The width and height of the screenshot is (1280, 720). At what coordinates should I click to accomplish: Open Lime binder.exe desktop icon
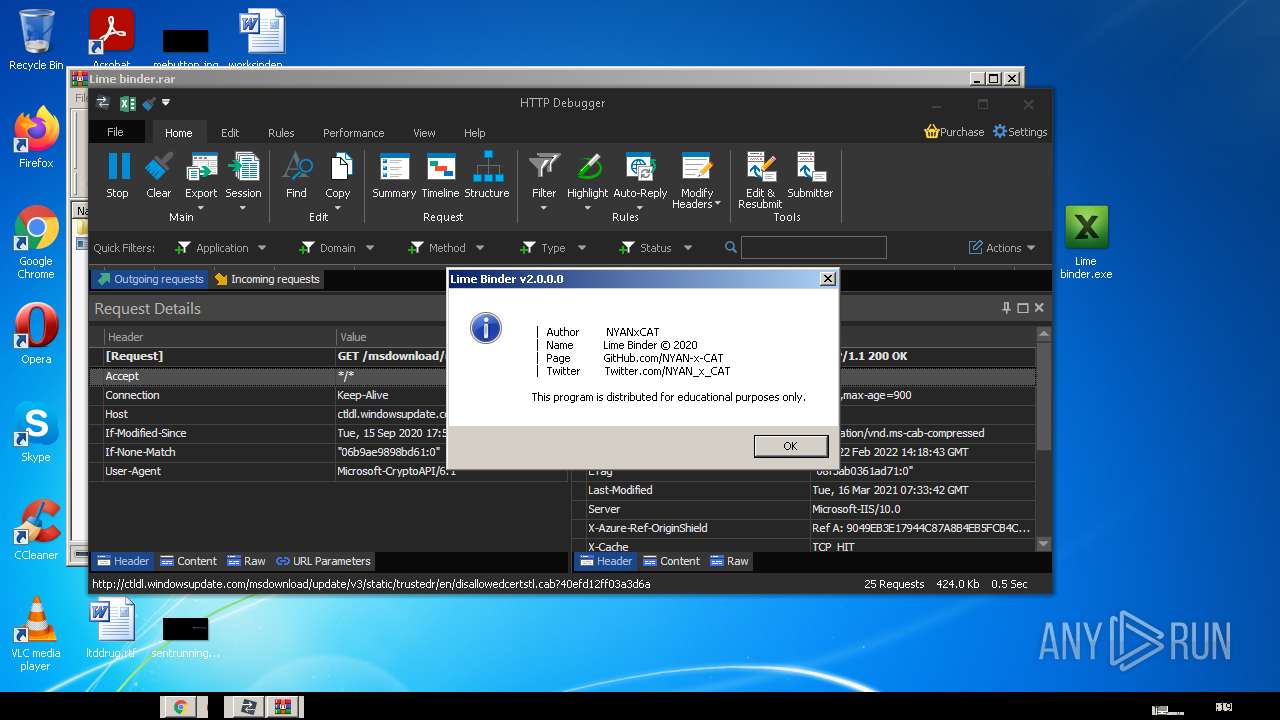(1086, 242)
